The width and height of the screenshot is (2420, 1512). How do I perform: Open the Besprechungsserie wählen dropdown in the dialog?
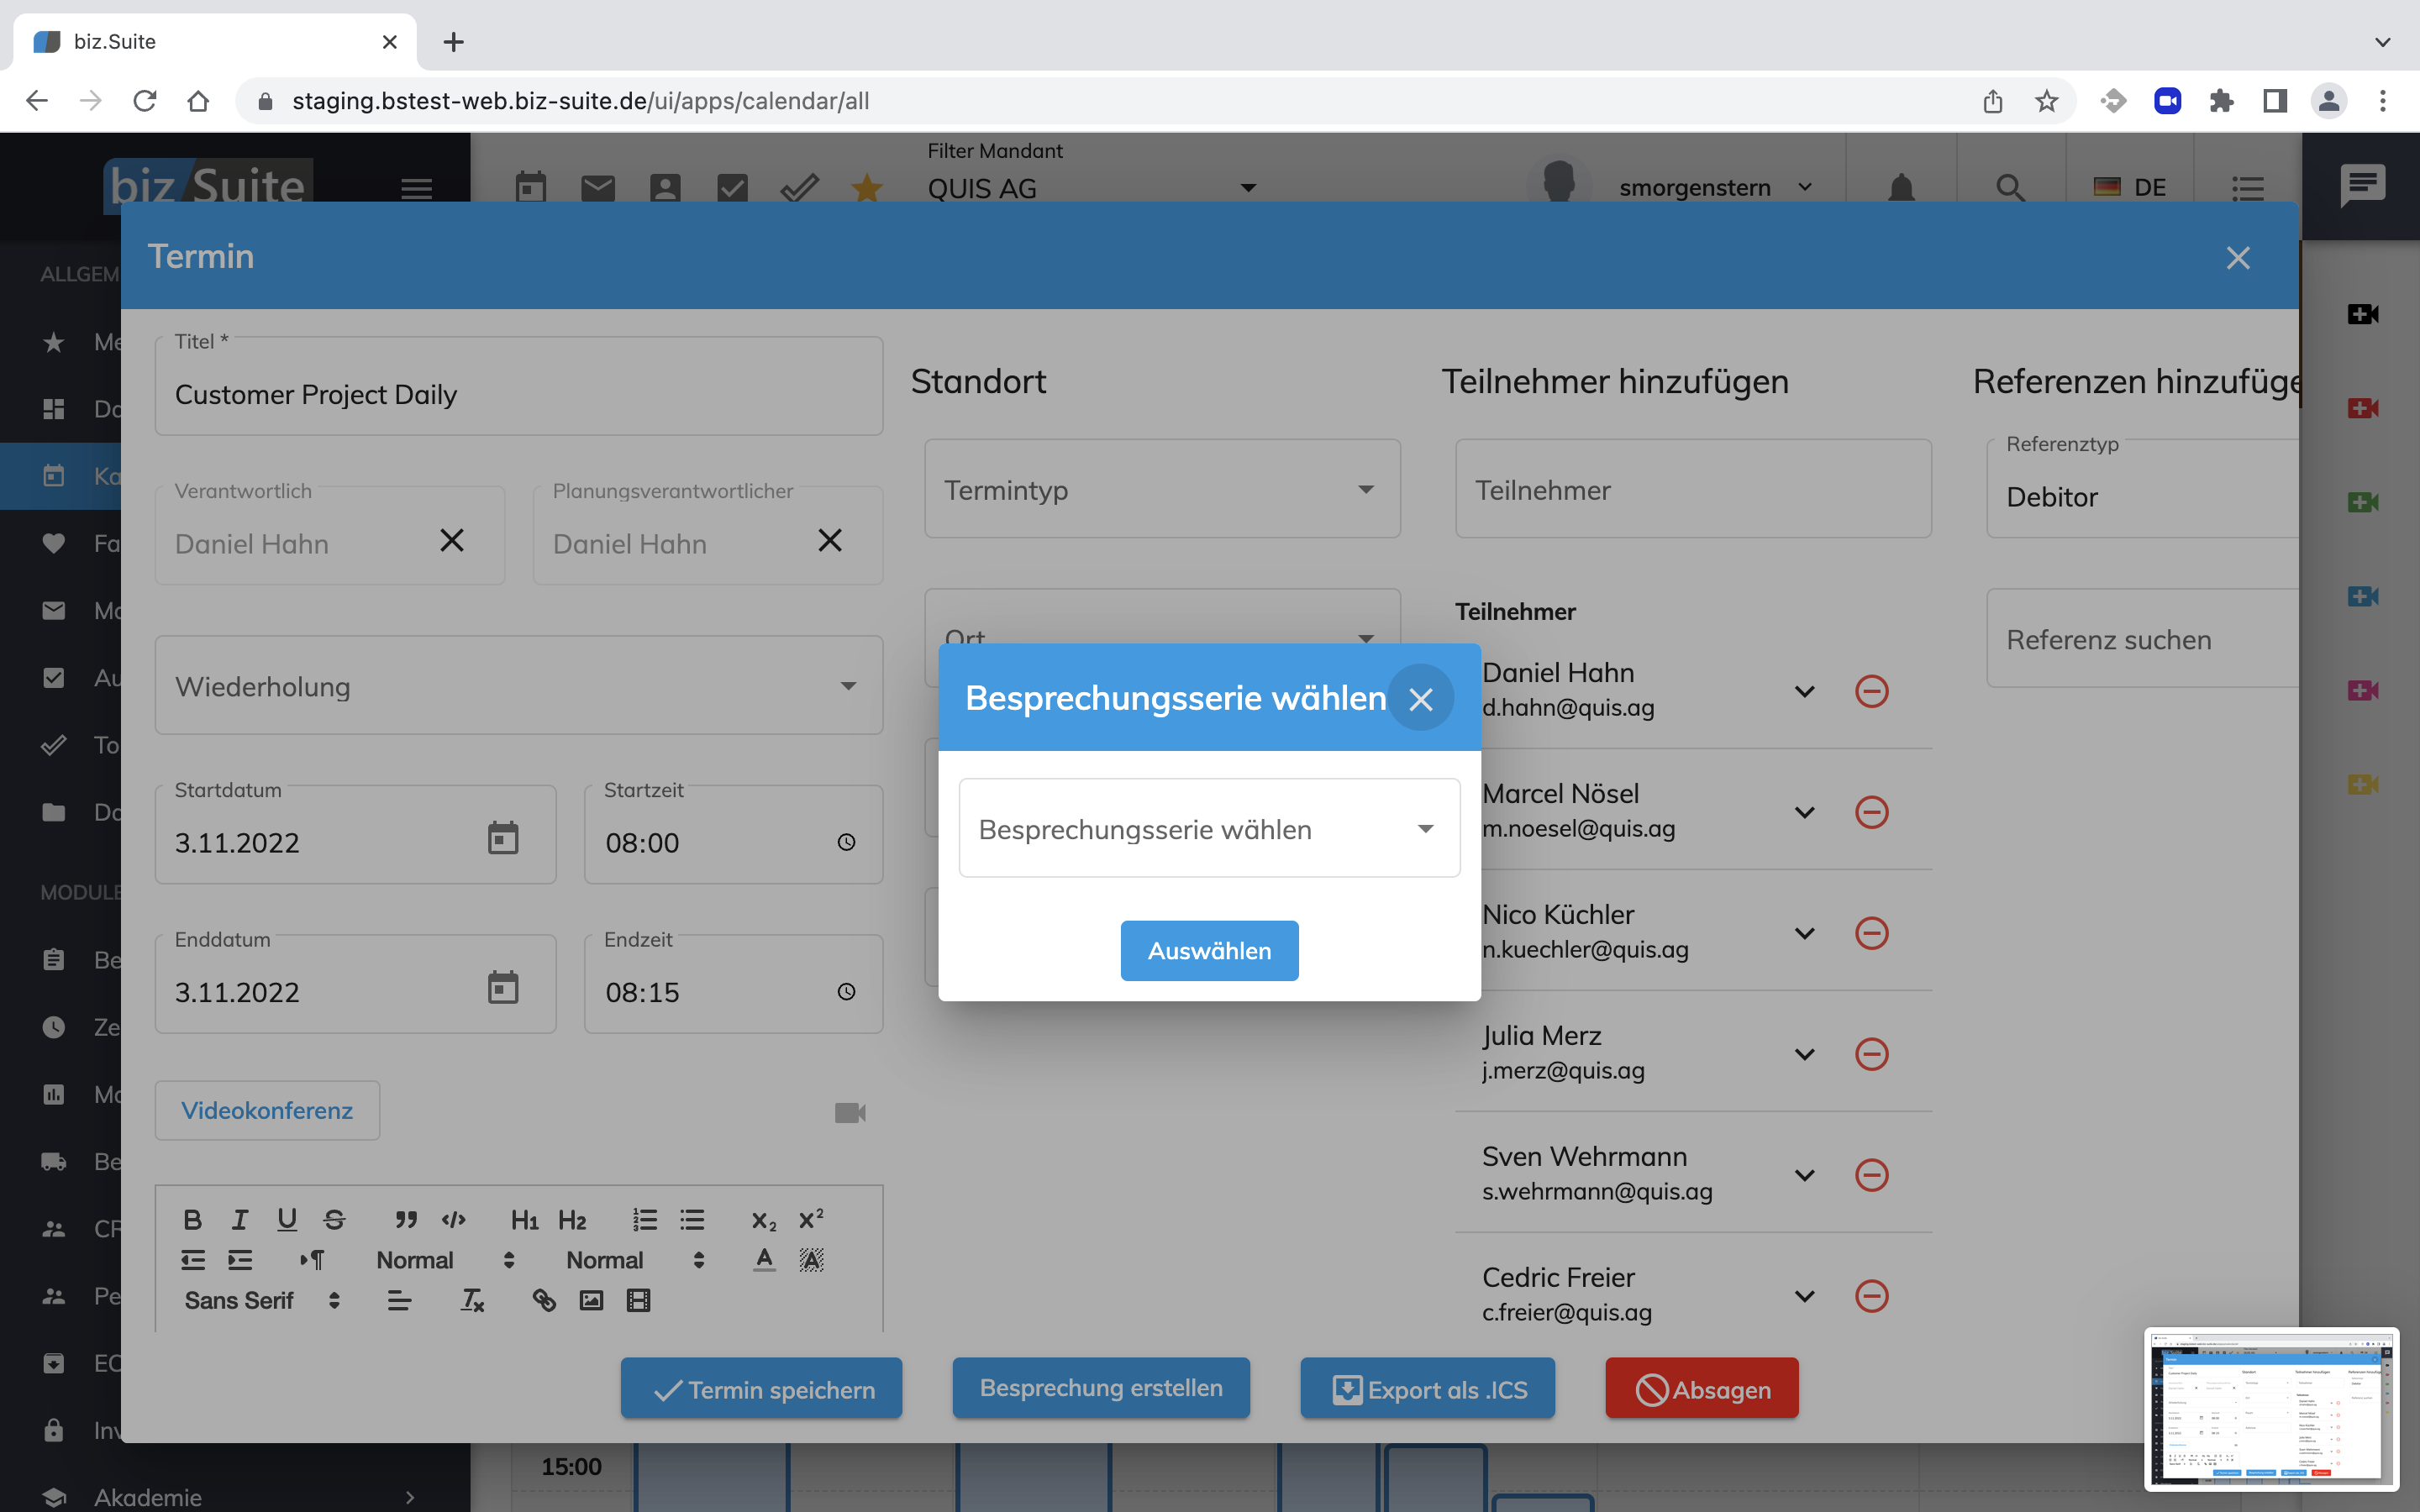coord(1209,828)
